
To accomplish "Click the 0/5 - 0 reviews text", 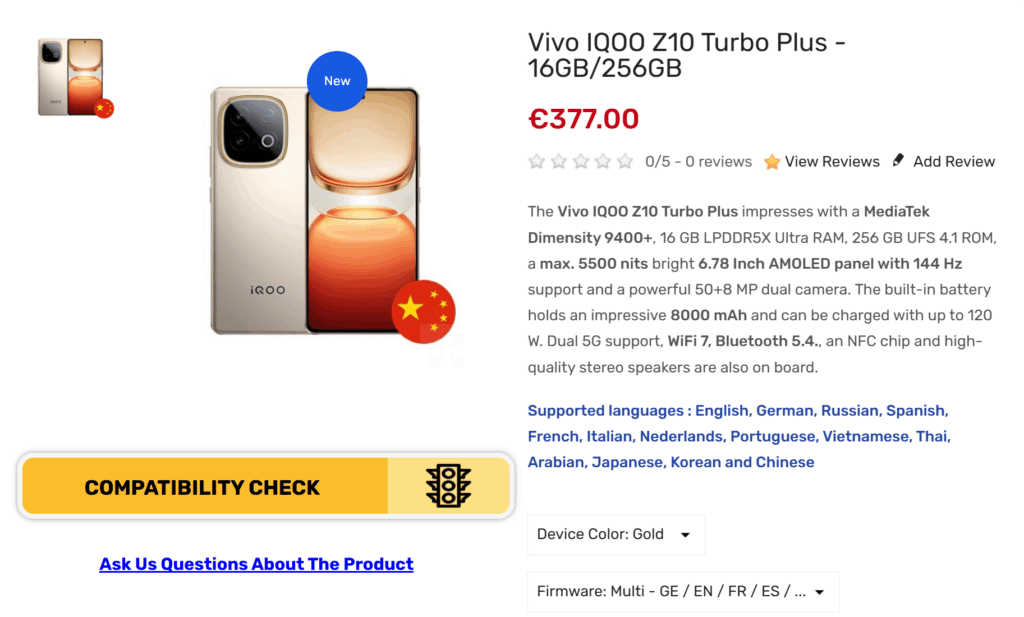I will [x=698, y=162].
